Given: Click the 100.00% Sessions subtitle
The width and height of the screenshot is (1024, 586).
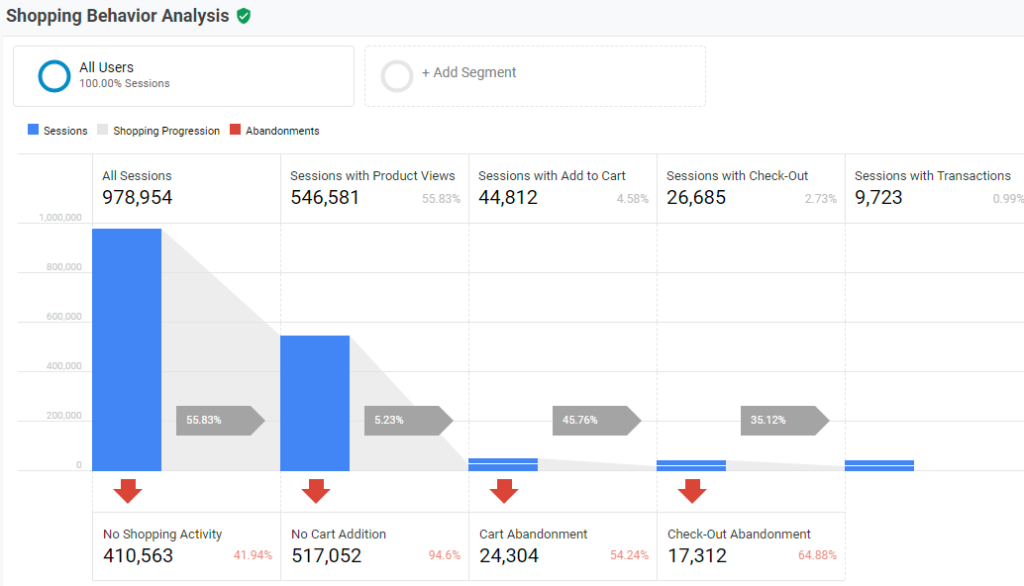Looking at the screenshot, I should pos(124,84).
